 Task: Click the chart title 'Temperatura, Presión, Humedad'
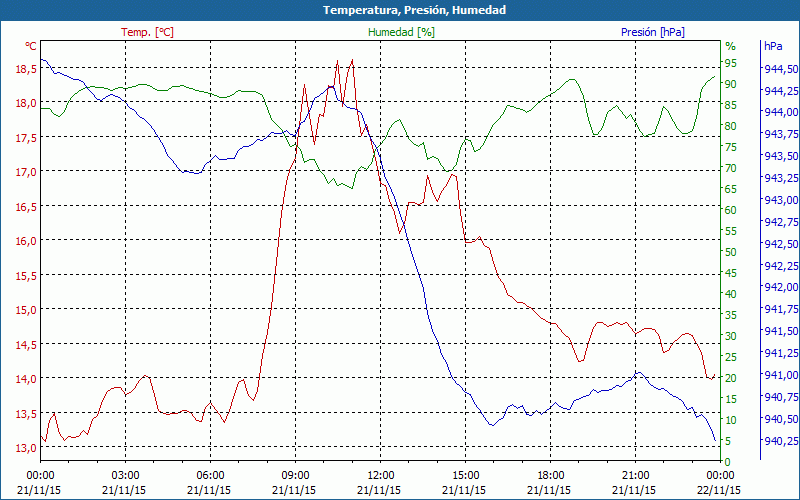[414, 10]
